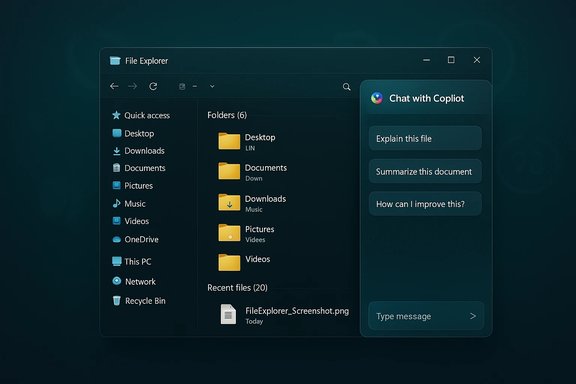Open the Pictures folder icon in Folders

pyautogui.click(x=229, y=232)
